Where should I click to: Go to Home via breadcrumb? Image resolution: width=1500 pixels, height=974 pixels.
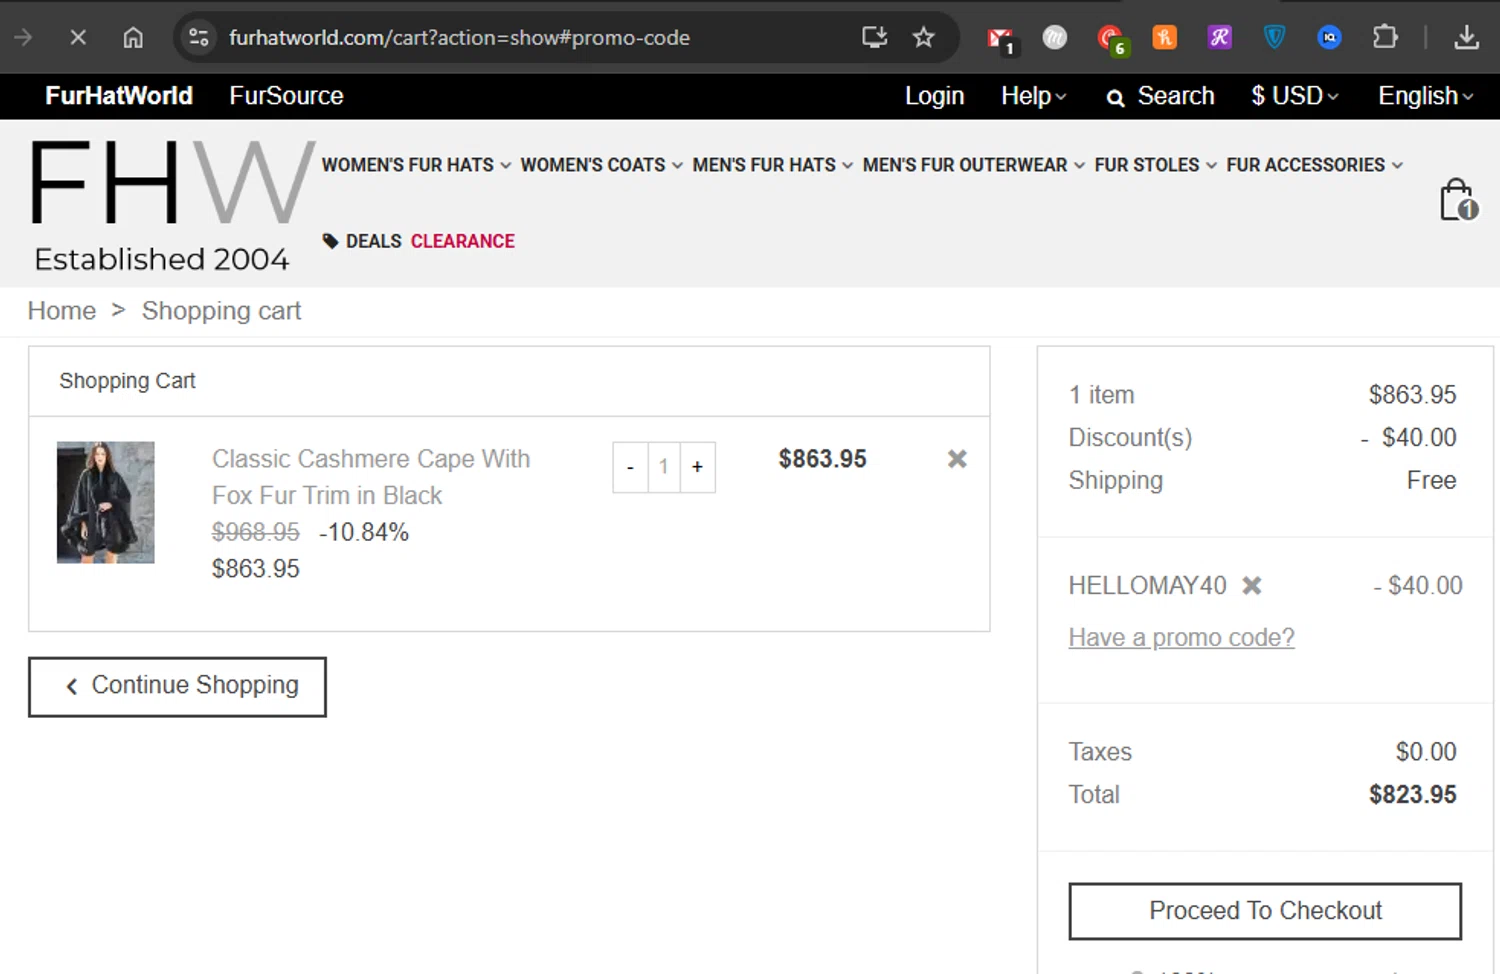(62, 311)
